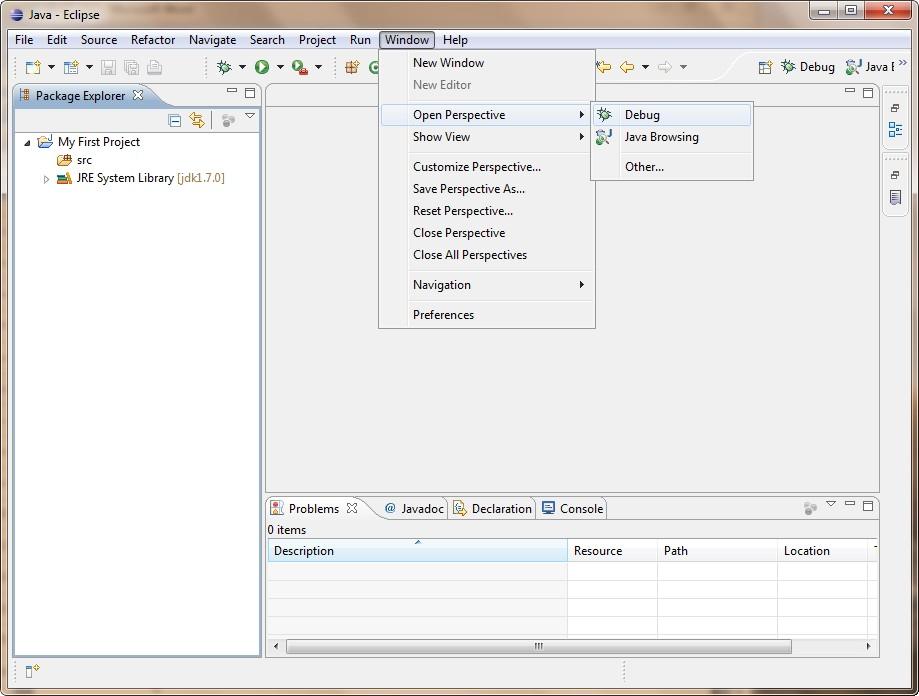Open the Run launch dropdown arrow
Image resolution: width=919 pixels, height=696 pixels.
tap(280, 67)
